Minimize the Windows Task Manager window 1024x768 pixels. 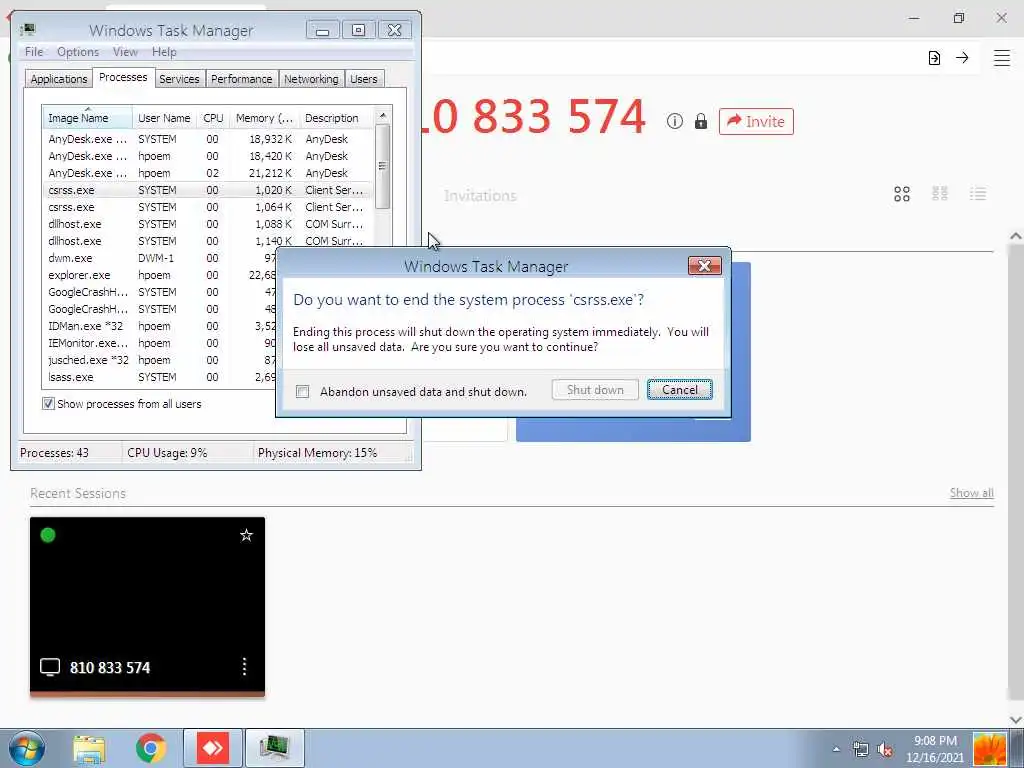(x=323, y=30)
